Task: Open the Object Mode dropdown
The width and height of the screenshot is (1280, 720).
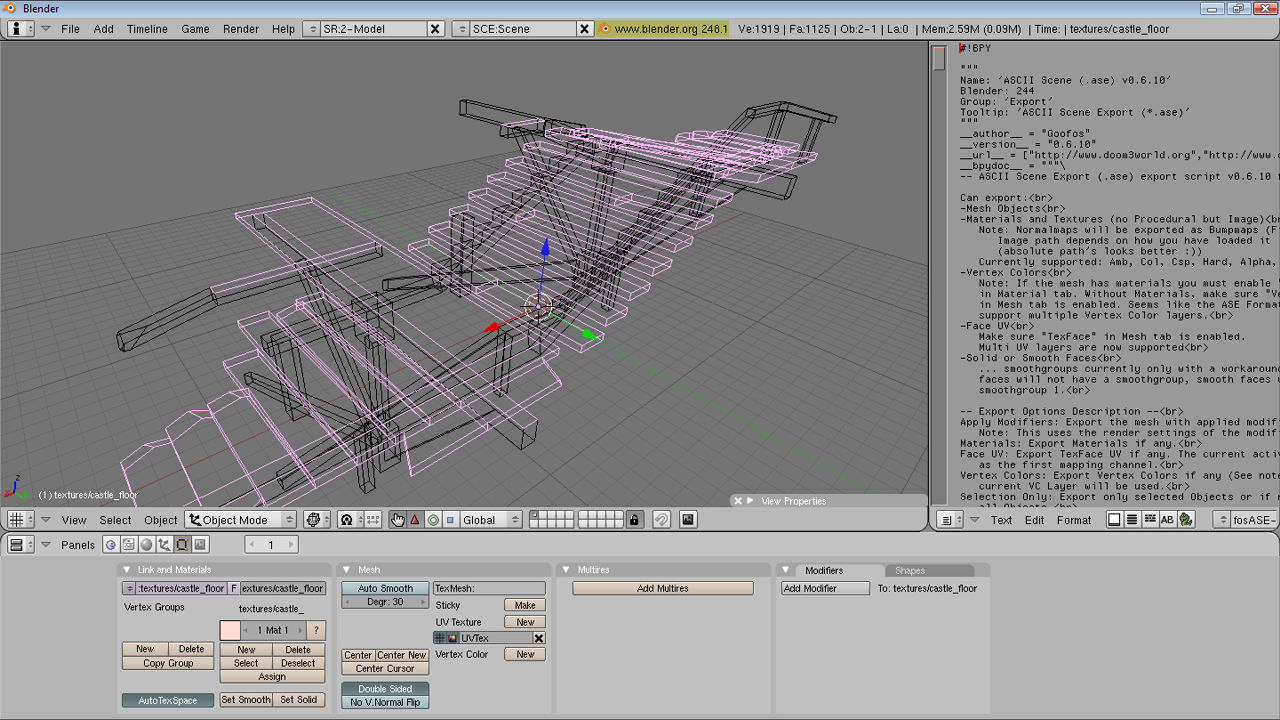Action: coord(241,520)
